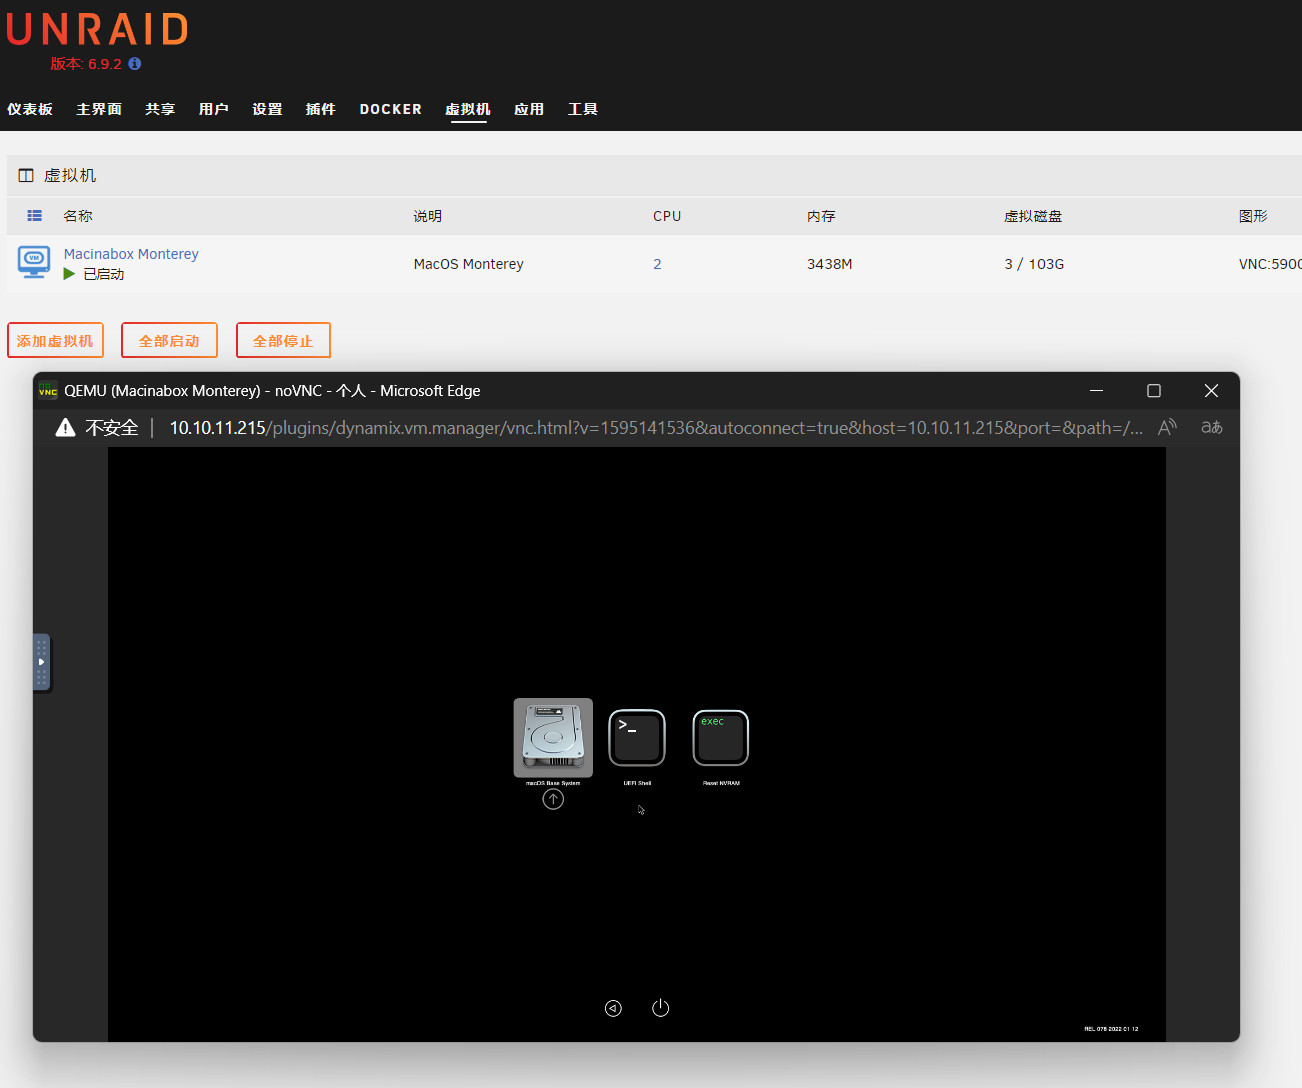The image size is (1302, 1088).
Task: Click the 全部启动 start all button
Action: [169, 340]
